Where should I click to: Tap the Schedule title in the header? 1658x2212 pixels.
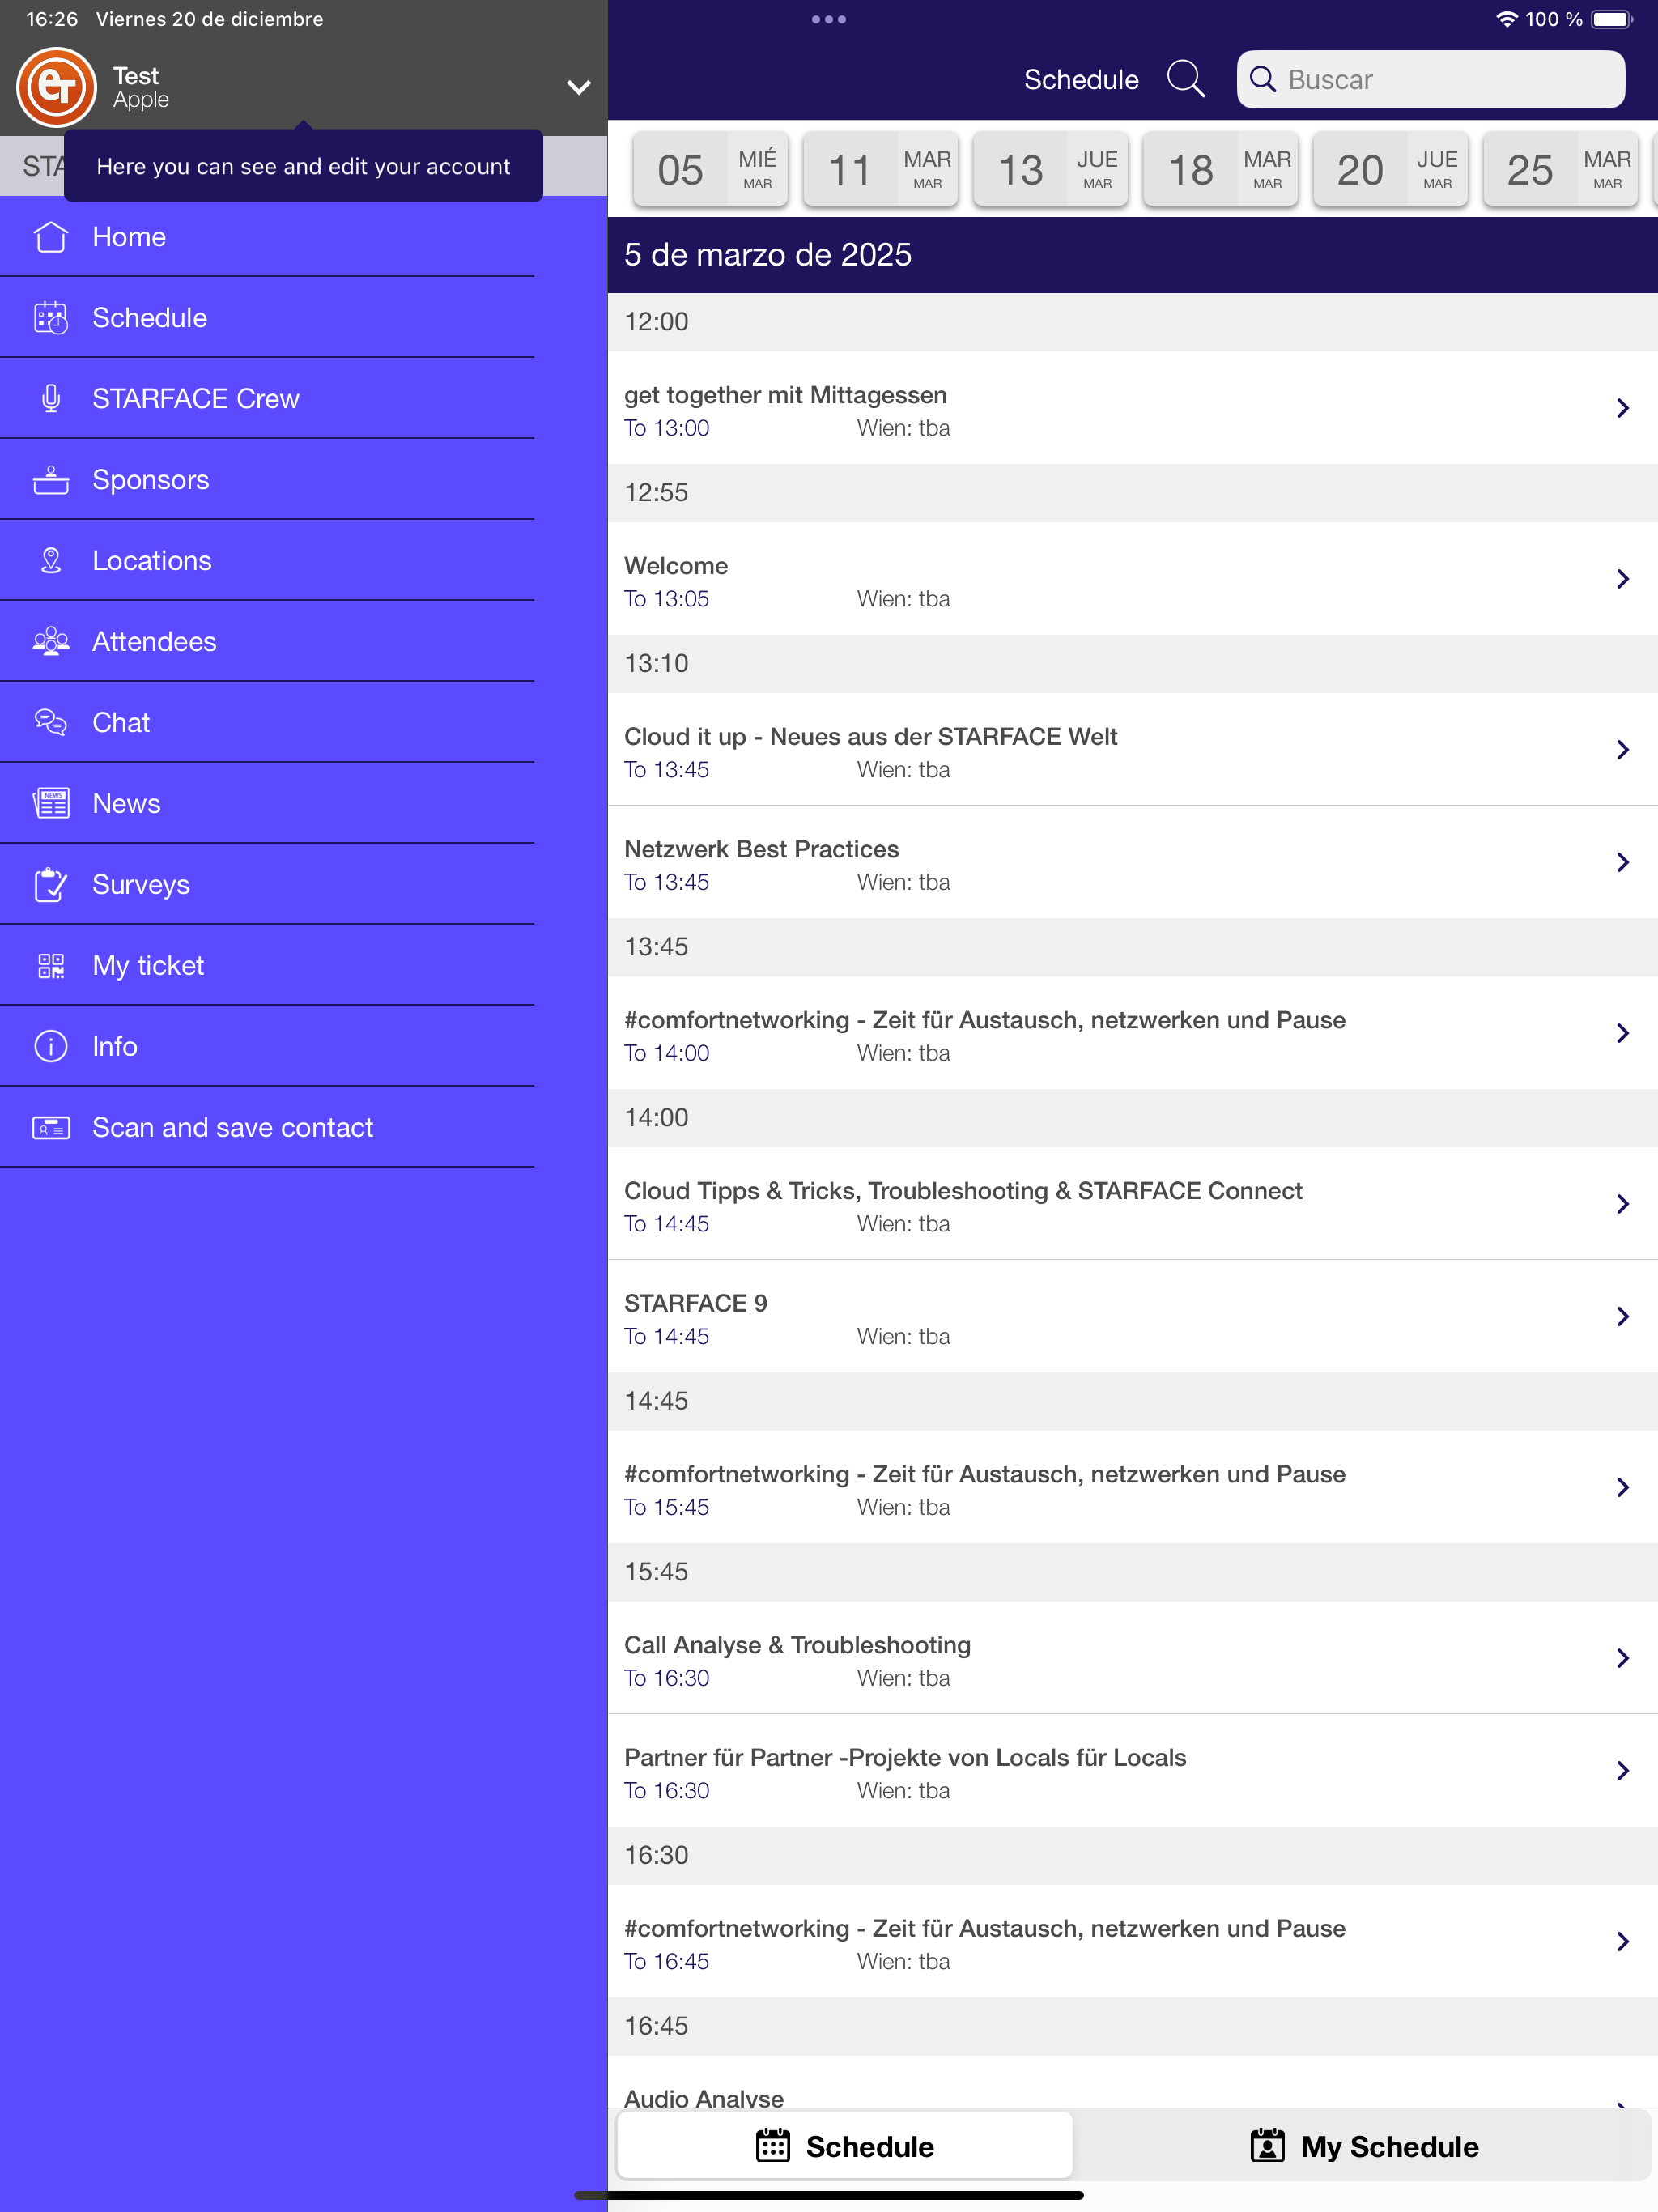click(1081, 79)
